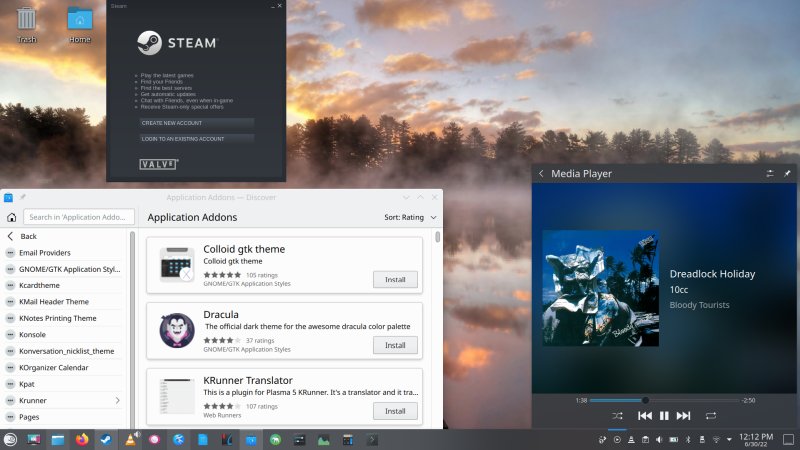Install the Dracula theme

tap(395, 345)
